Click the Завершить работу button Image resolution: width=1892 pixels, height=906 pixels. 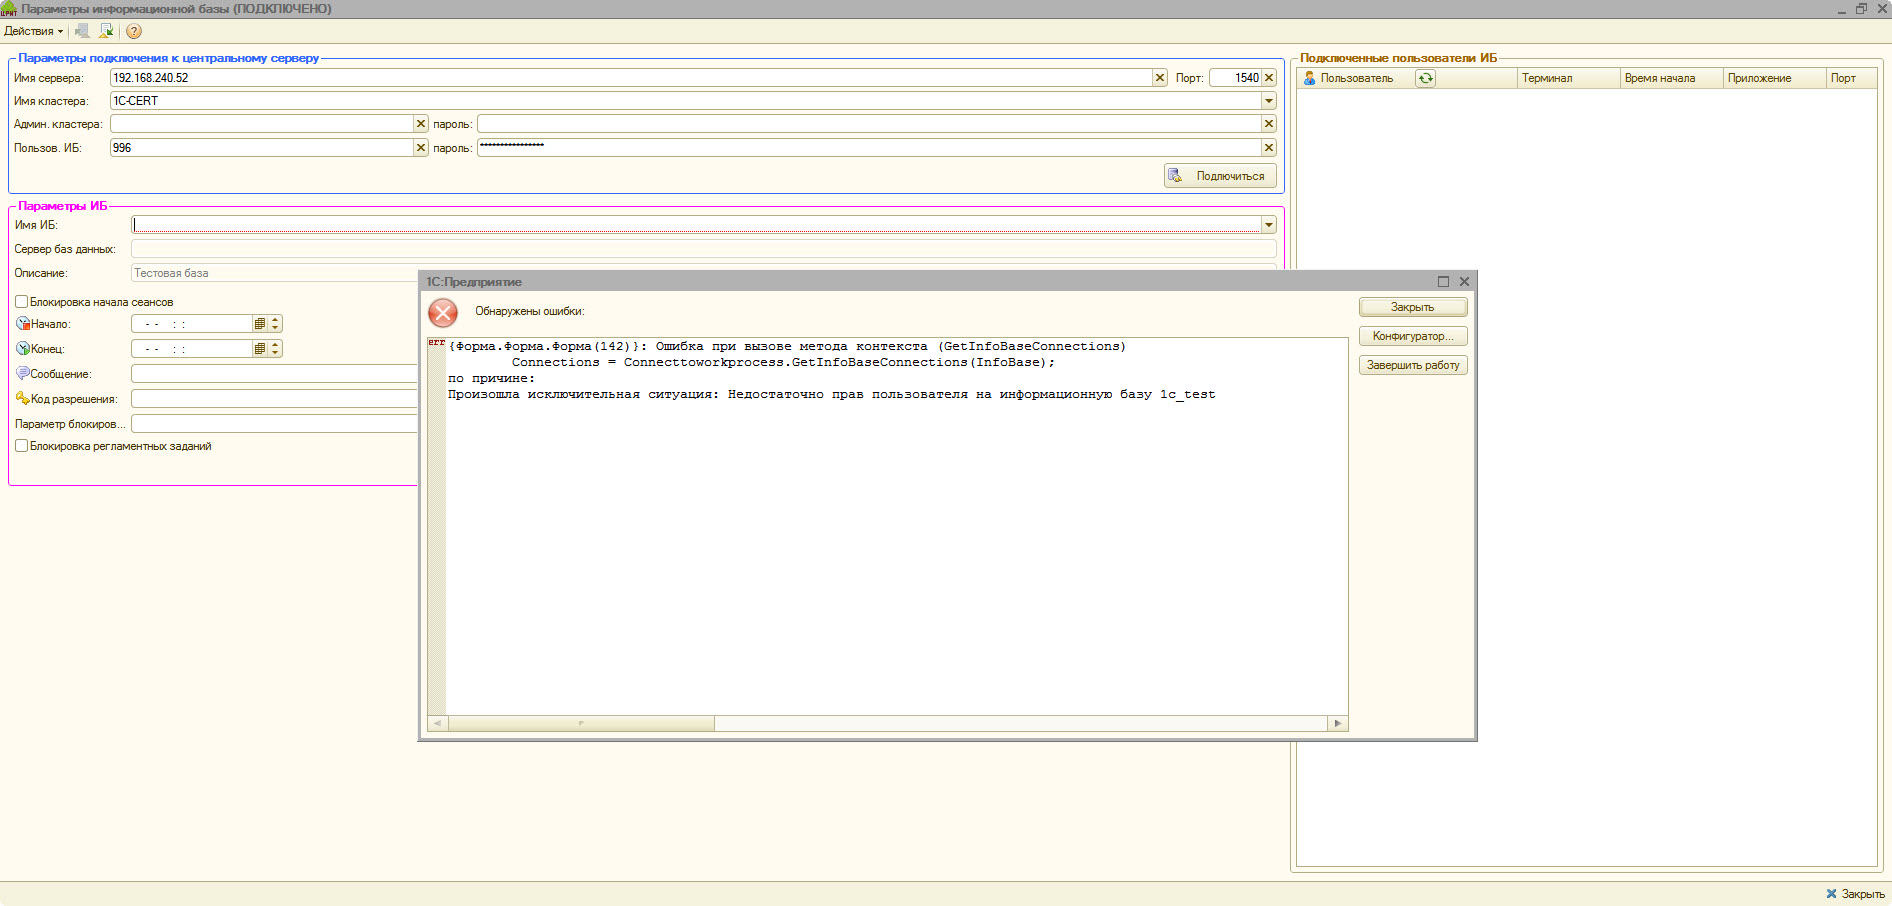1413,365
